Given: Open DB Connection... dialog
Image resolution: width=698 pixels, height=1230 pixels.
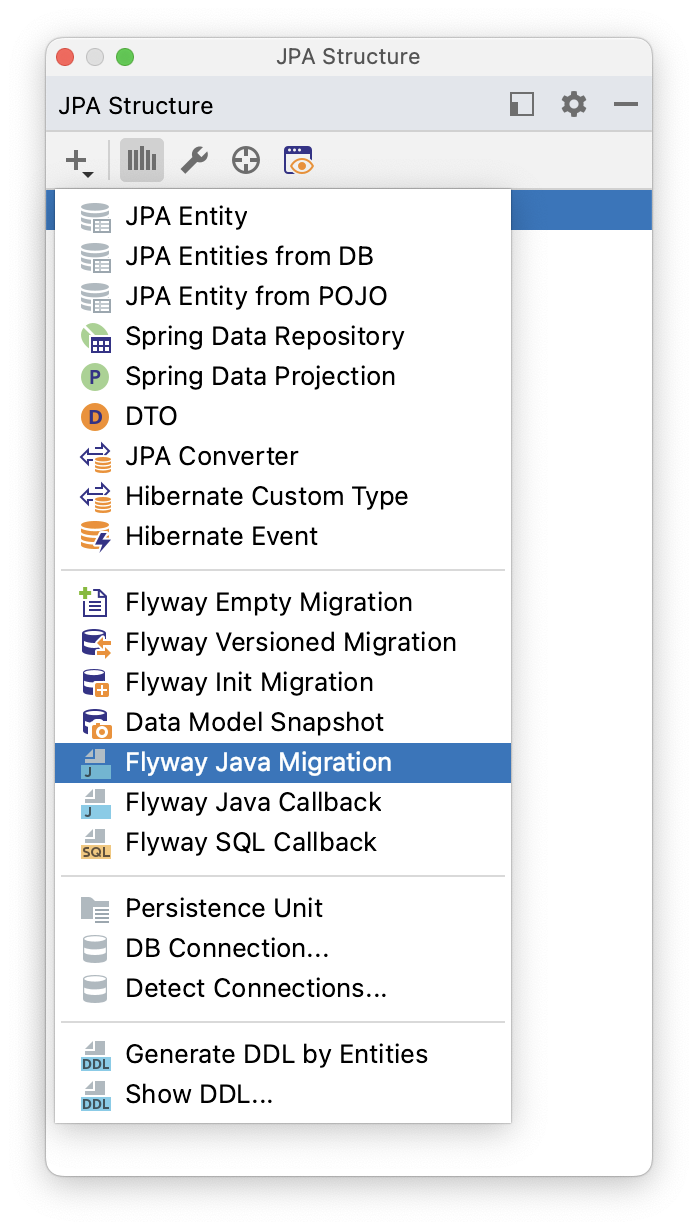Looking at the screenshot, I should pyautogui.click(x=283, y=948).
